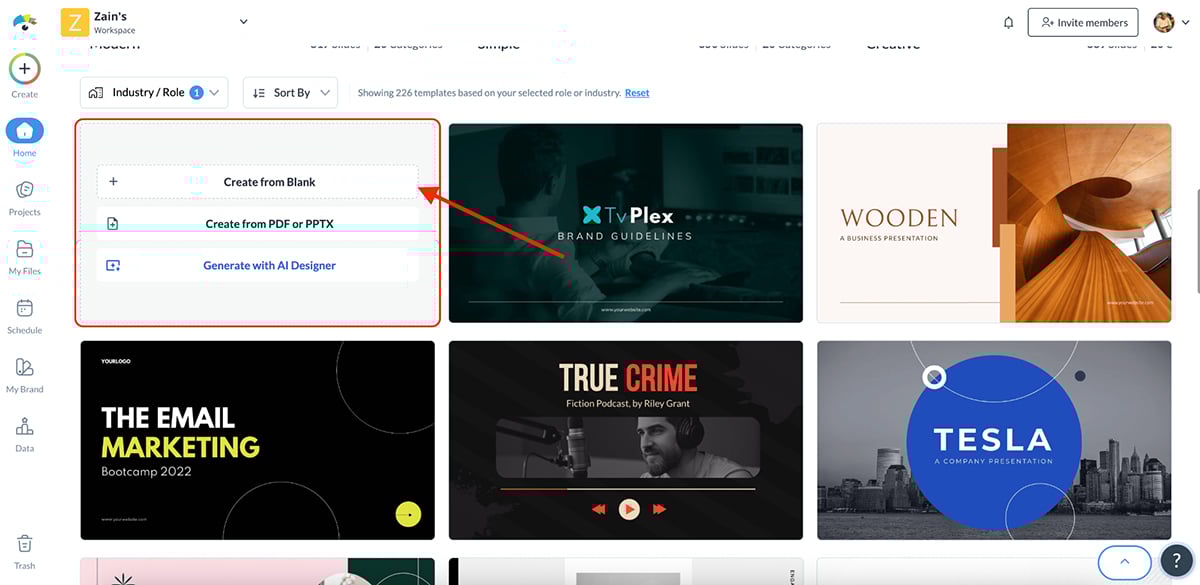
Task: Click the Create plus icon in sidebar
Action: (25, 69)
